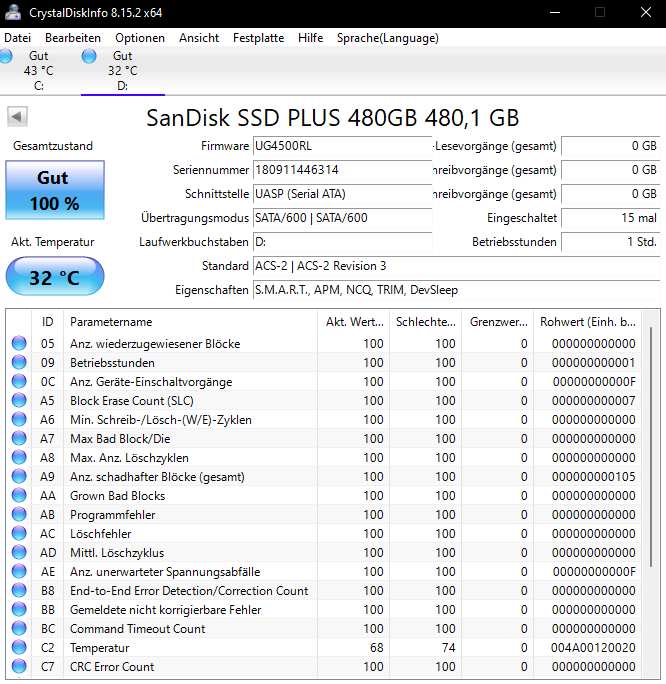Click the CrystalDiskInfo app icon in title bar
This screenshot has width=666, height=684.
coord(13,12)
